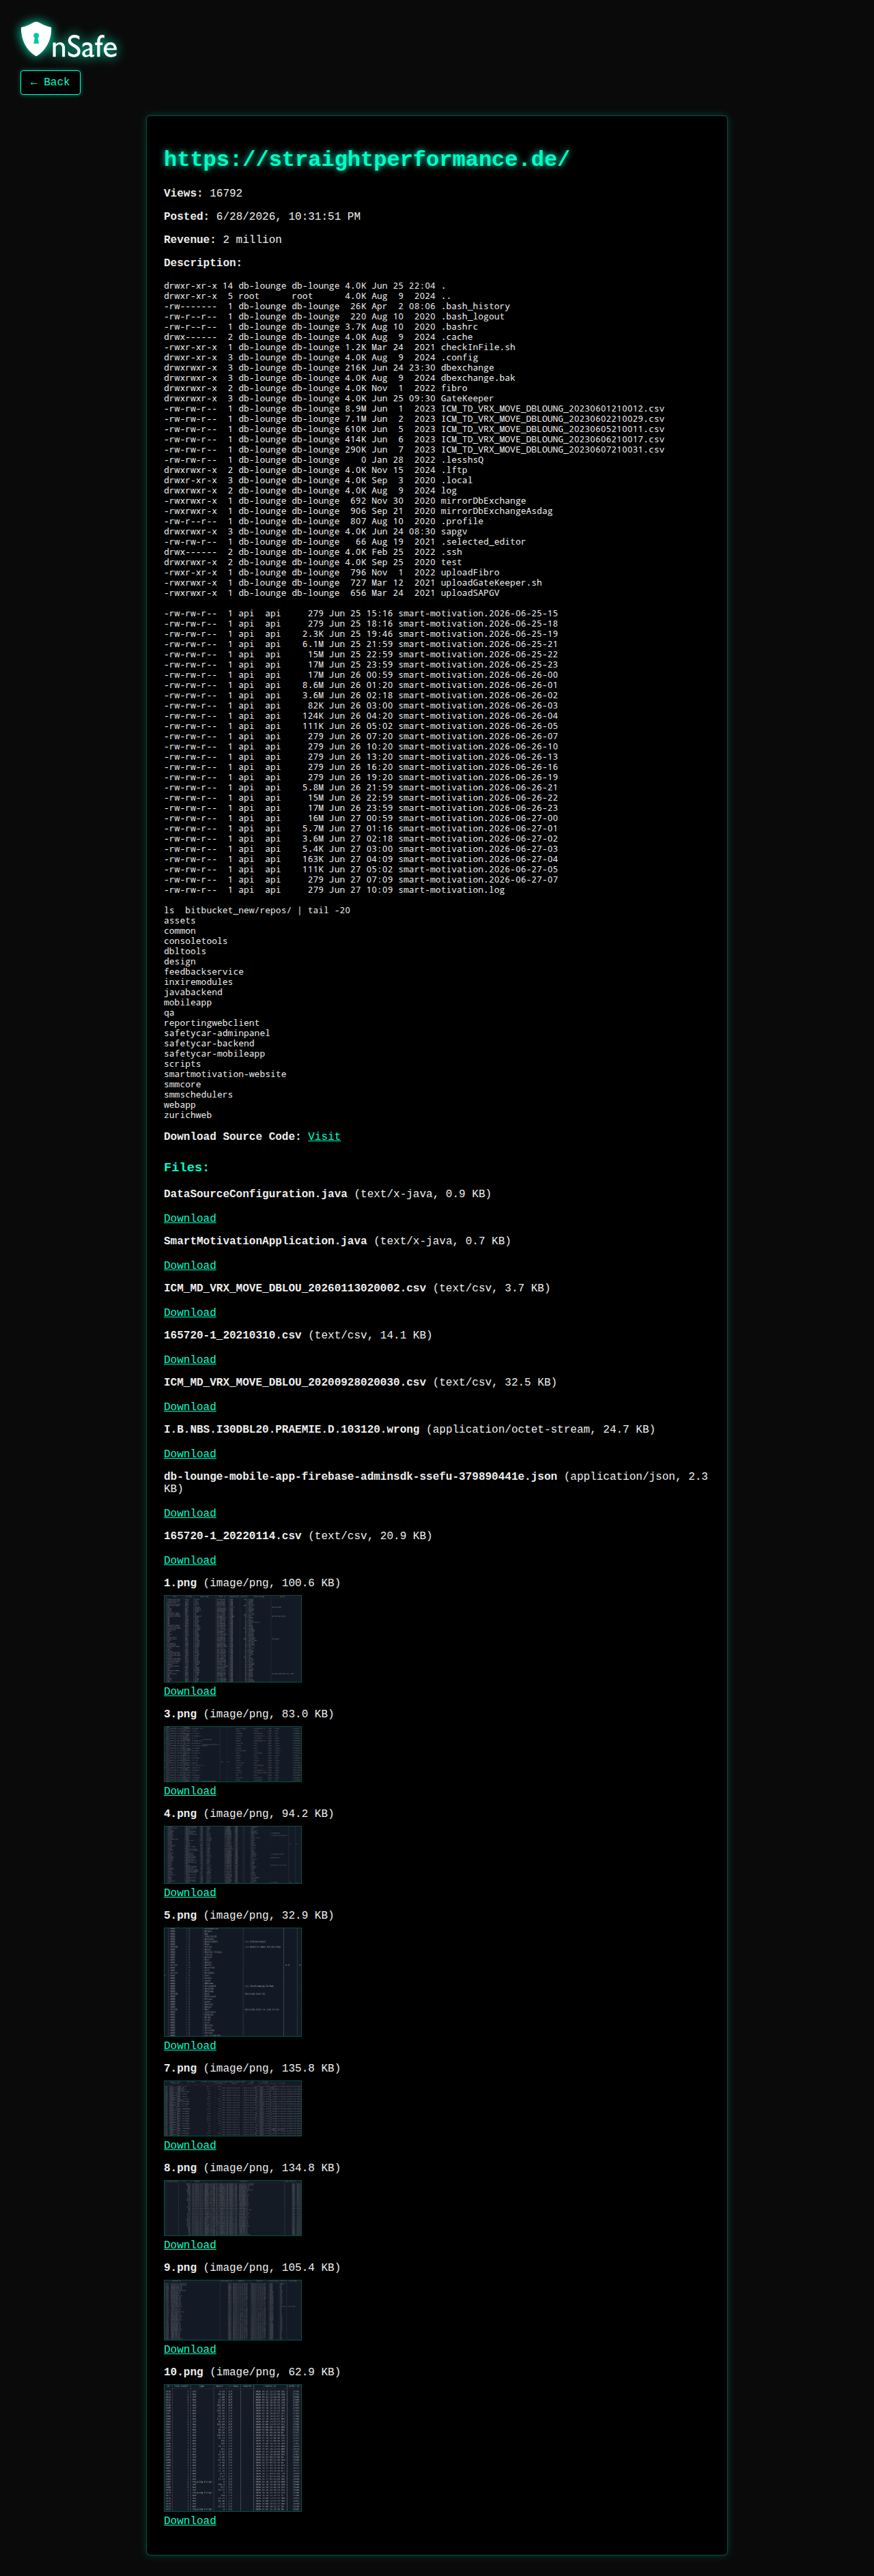Select the dbexchange.bak directory row
The height and width of the screenshot is (2576, 874).
340,378
